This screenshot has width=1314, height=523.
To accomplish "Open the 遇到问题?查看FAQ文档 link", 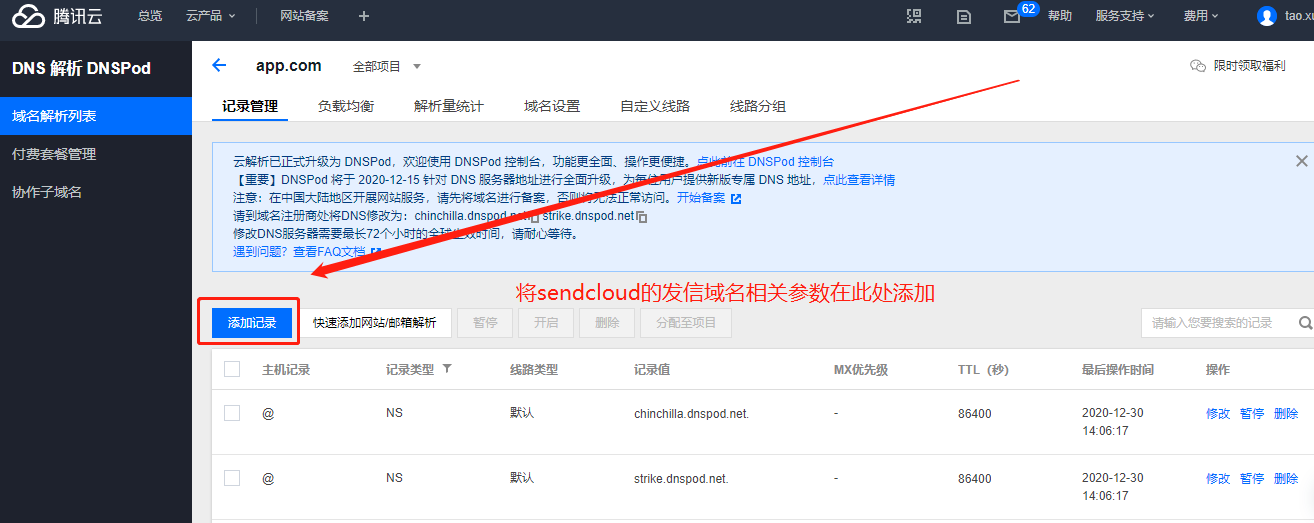I will point(300,251).
